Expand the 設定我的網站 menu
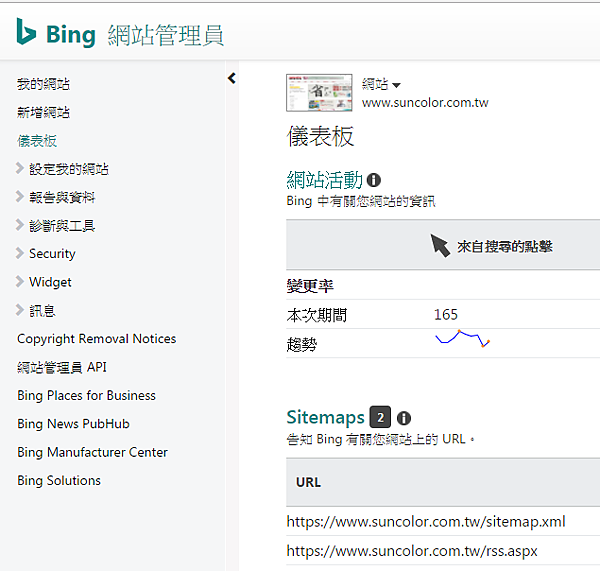Screen dimensions: 600x571 (x=20, y=169)
